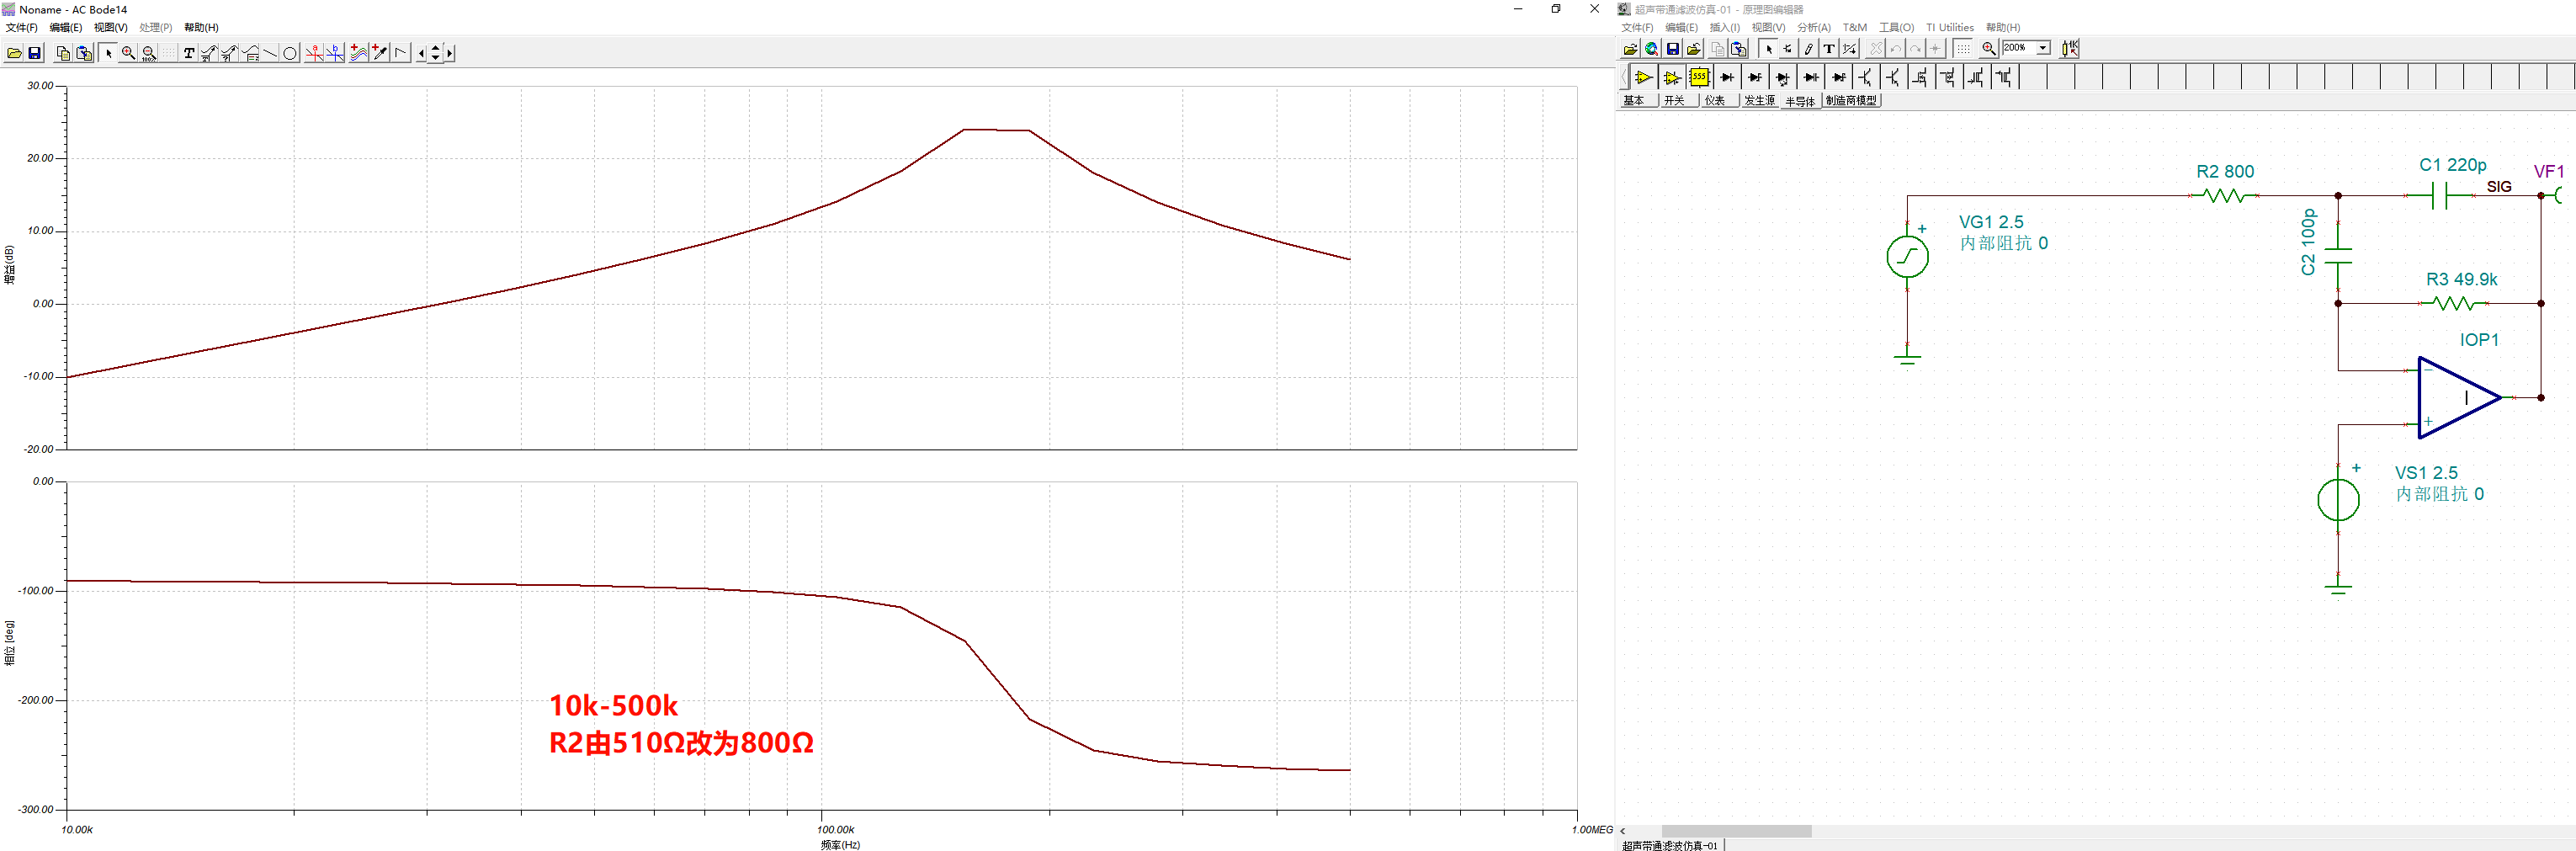Viewport: 2576px width, 851px height.
Task: Save the AC Bode diagram
Action: [34, 53]
